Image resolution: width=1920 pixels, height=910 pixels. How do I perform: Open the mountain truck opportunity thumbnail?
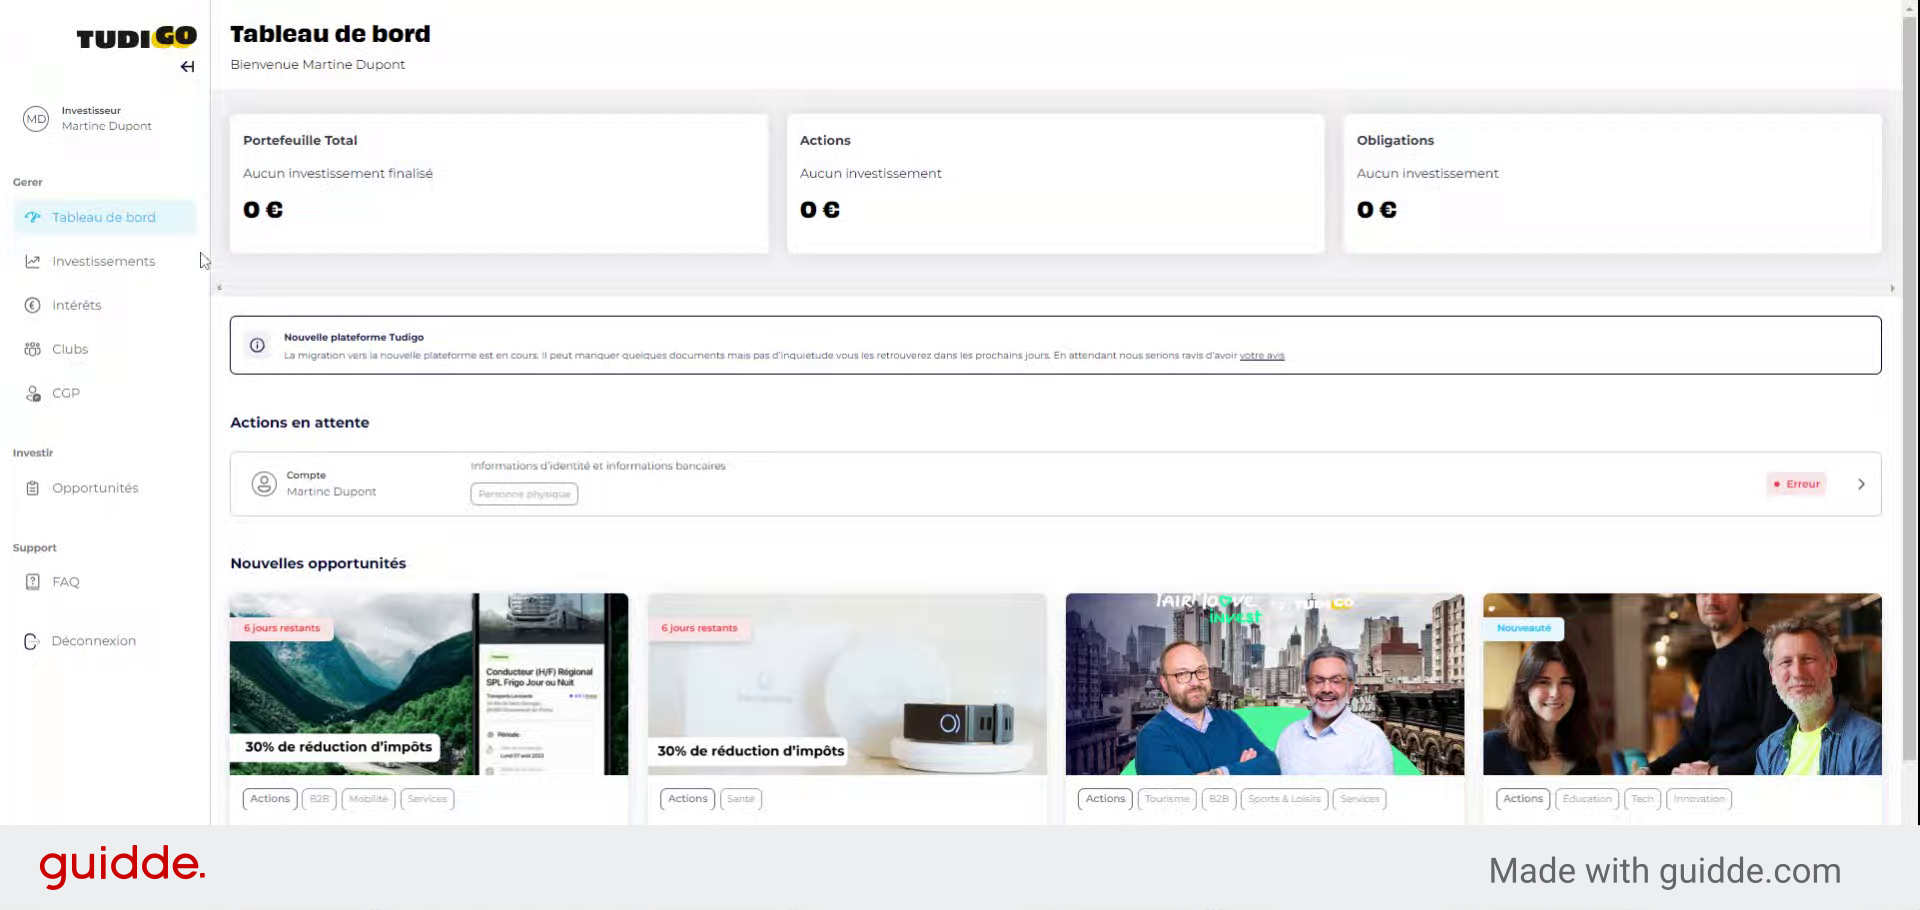pyautogui.click(x=429, y=684)
